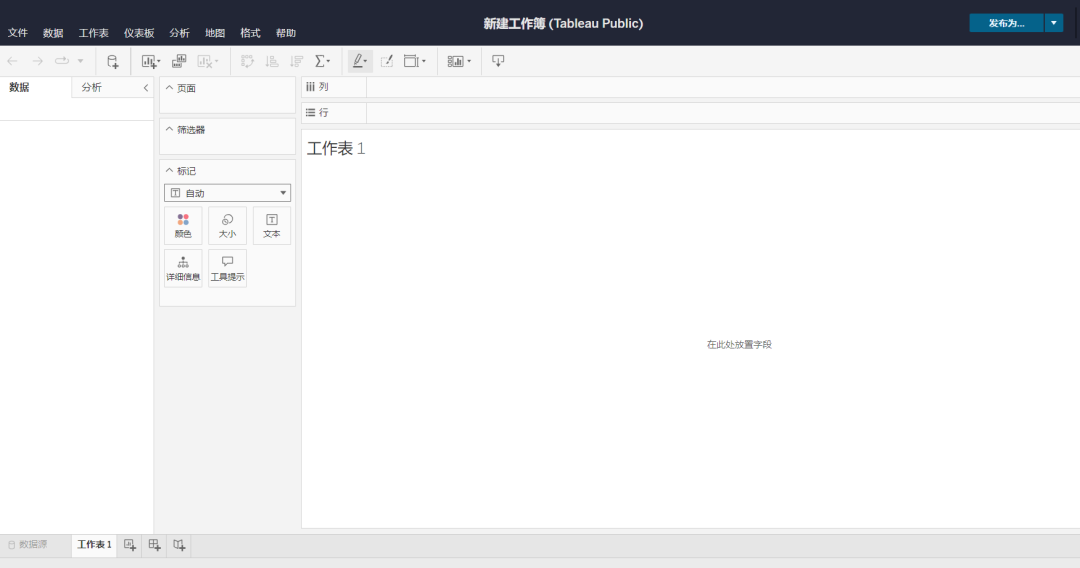
Task: Click the new dashboard icon in bottom bar
Action: [x=154, y=545]
